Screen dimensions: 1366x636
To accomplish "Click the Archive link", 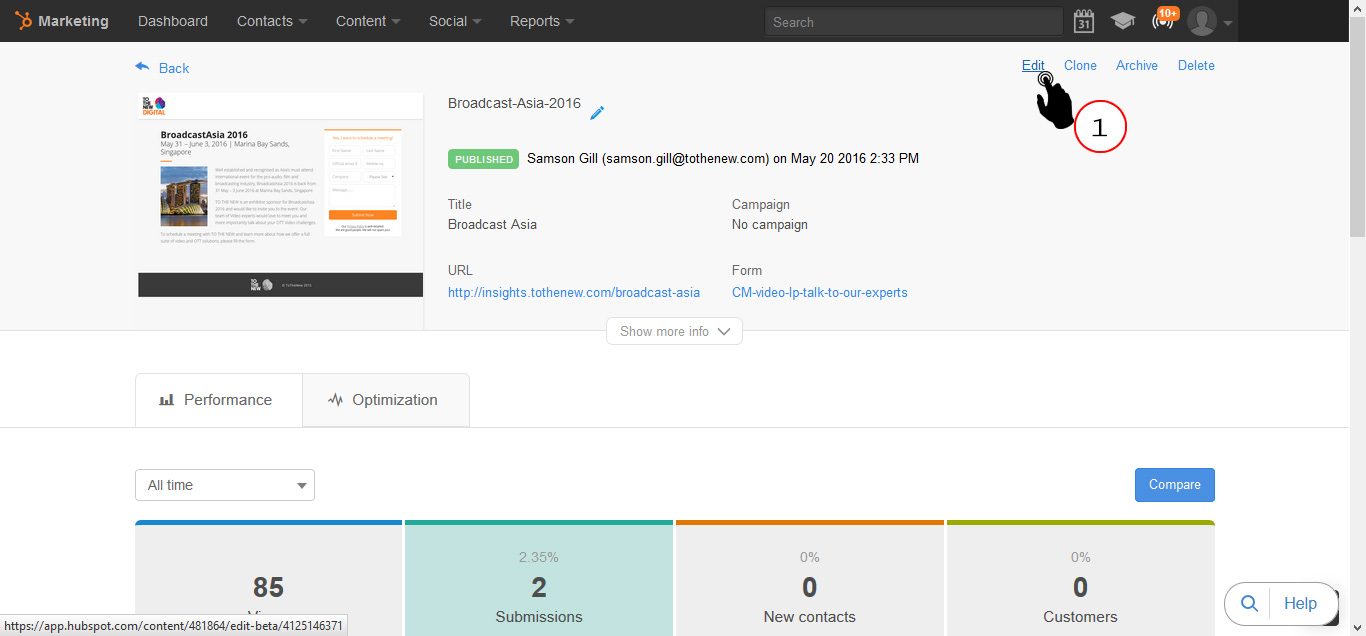I will 1137,65.
